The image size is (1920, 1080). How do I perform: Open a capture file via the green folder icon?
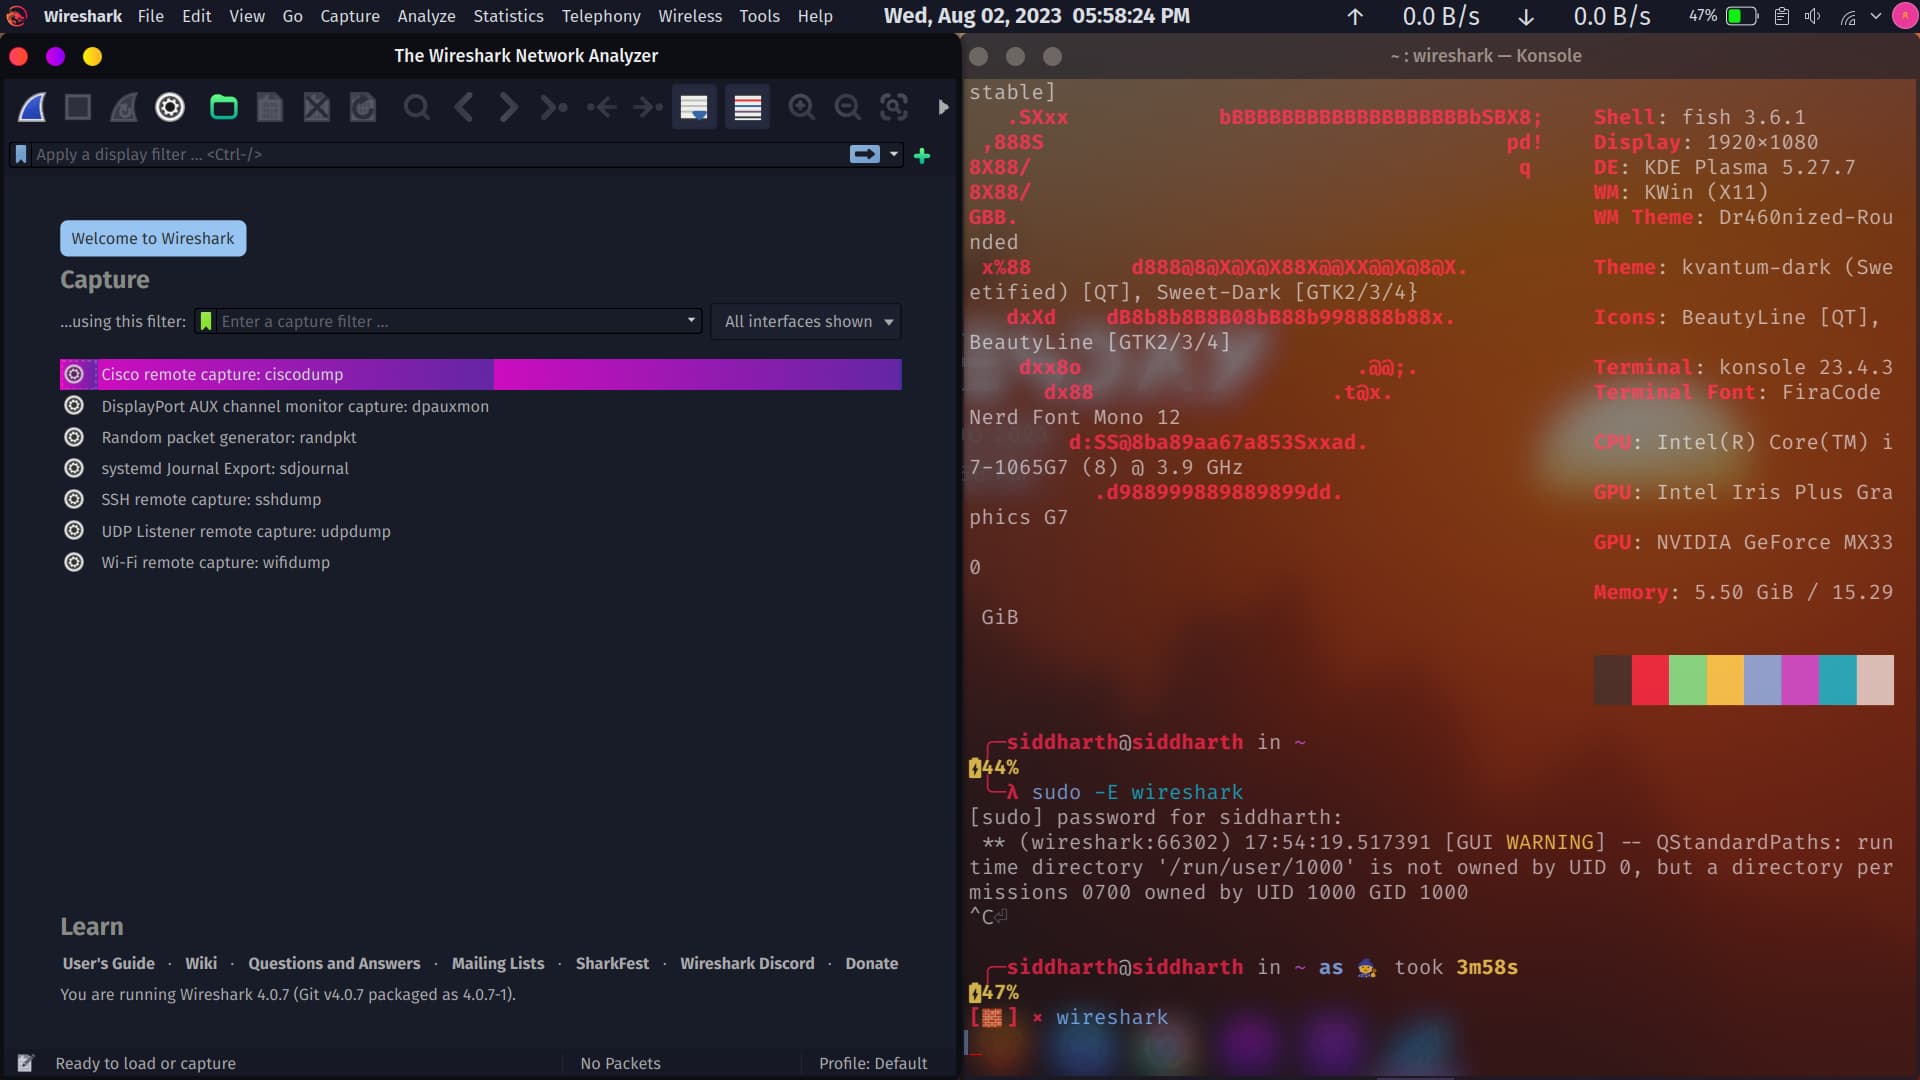224,107
